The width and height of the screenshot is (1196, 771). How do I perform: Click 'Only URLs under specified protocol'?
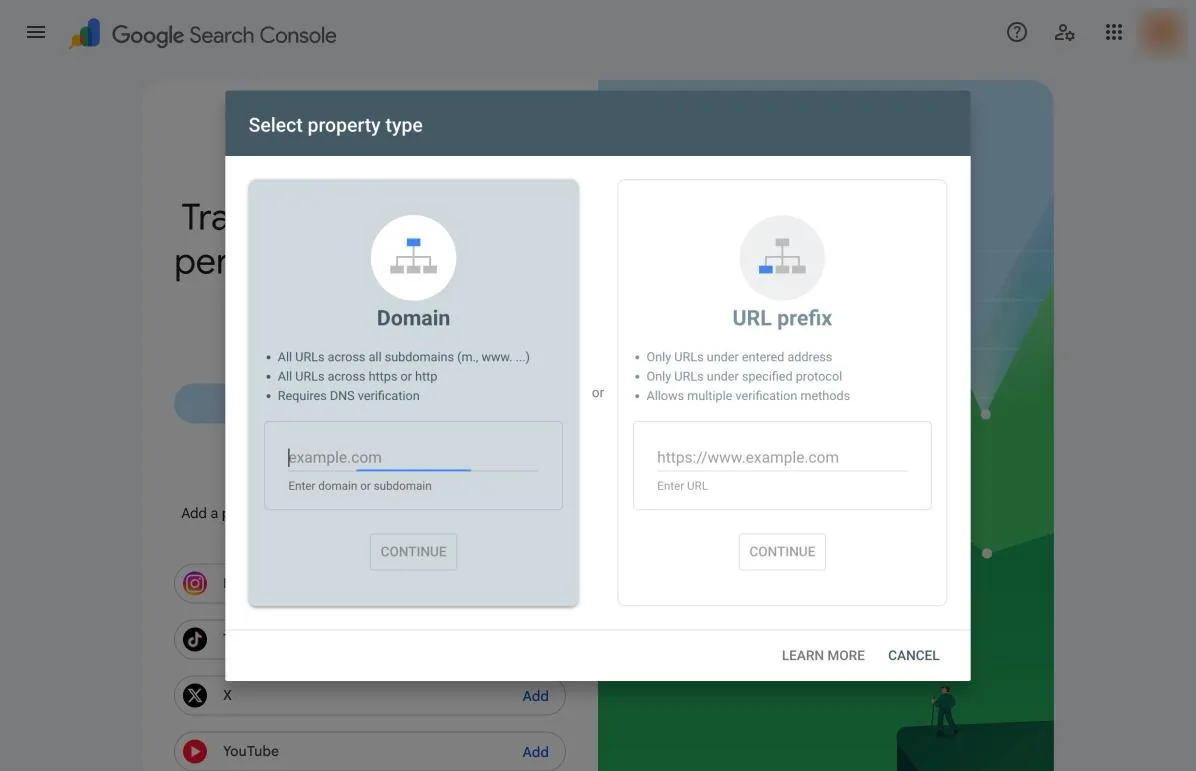(744, 376)
